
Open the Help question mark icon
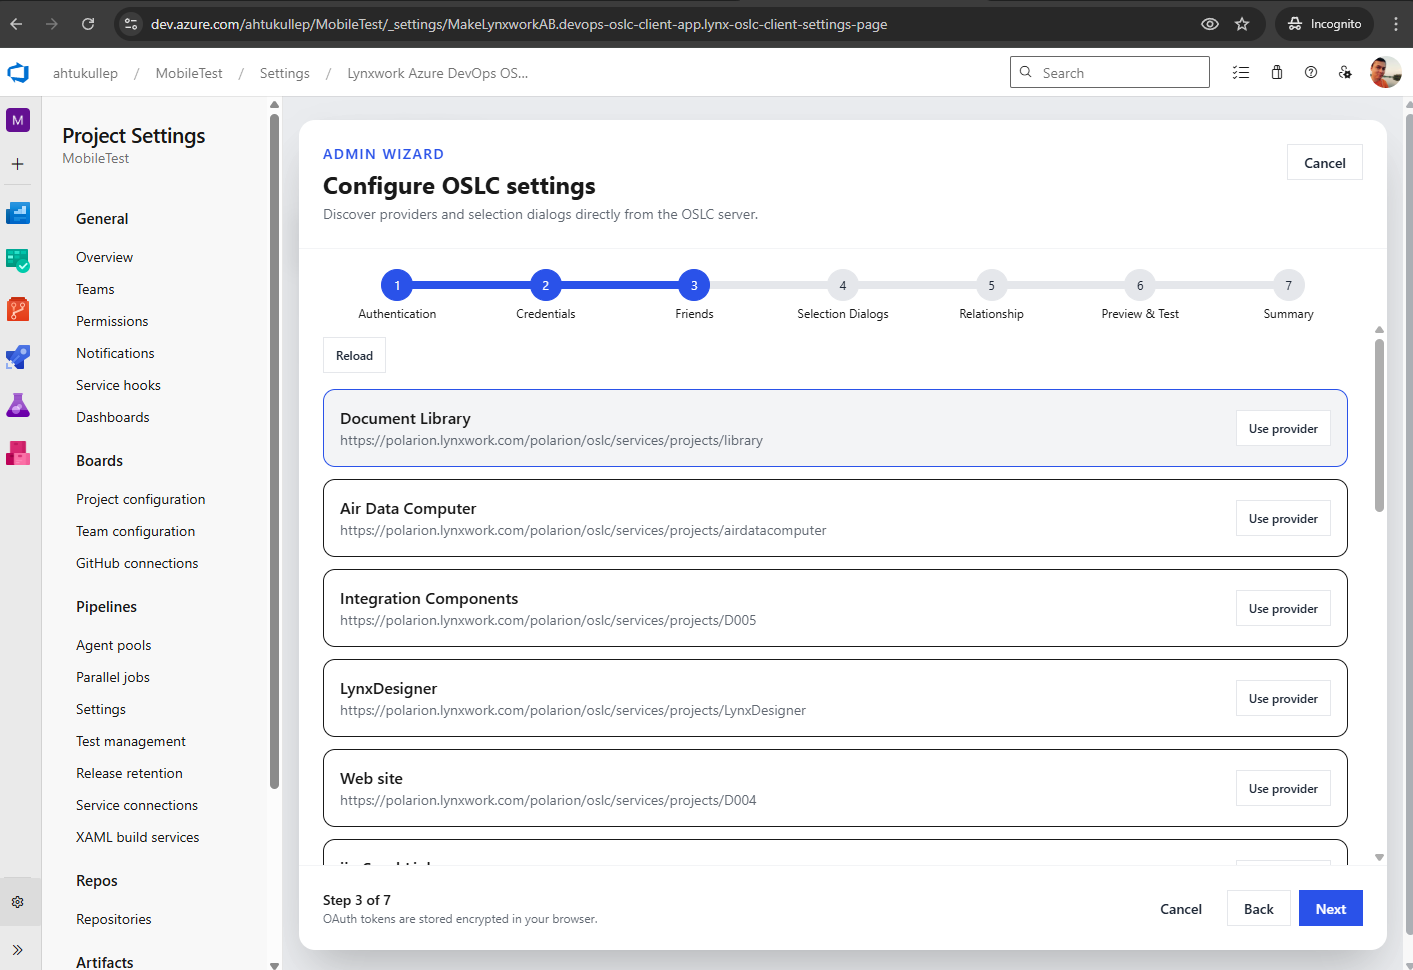(1311, 73)
